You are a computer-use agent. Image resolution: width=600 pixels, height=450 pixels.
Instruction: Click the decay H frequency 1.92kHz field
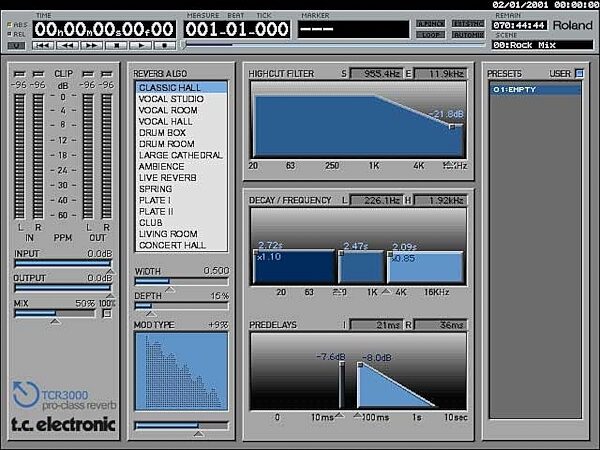pyautogui.click(x=440, y=200)
